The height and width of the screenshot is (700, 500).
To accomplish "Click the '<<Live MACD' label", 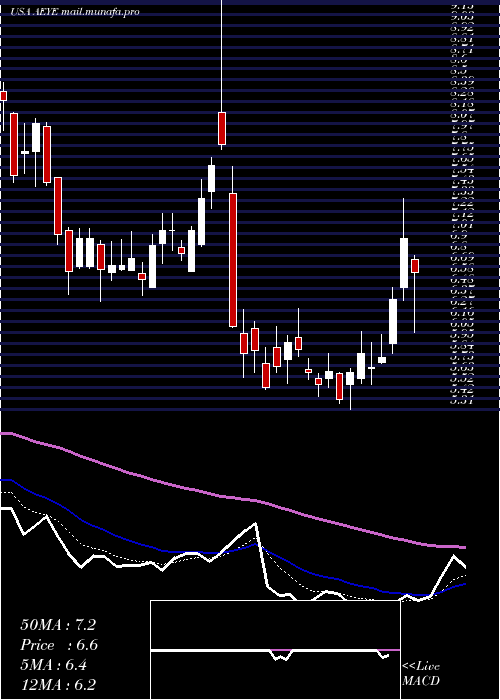I will (x=421, y=674).
